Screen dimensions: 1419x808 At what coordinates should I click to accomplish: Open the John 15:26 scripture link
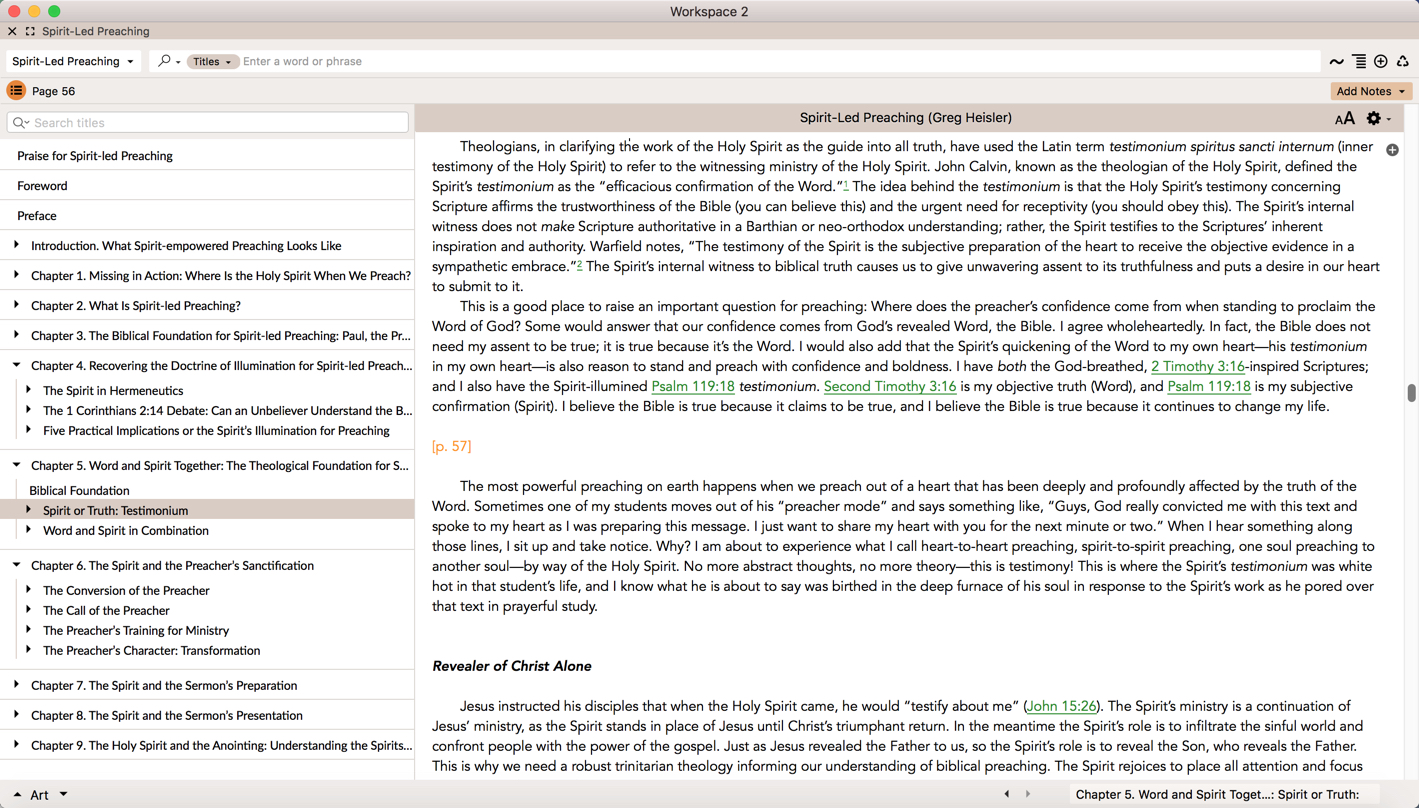pyautogui.click(x=1061, y=707)
